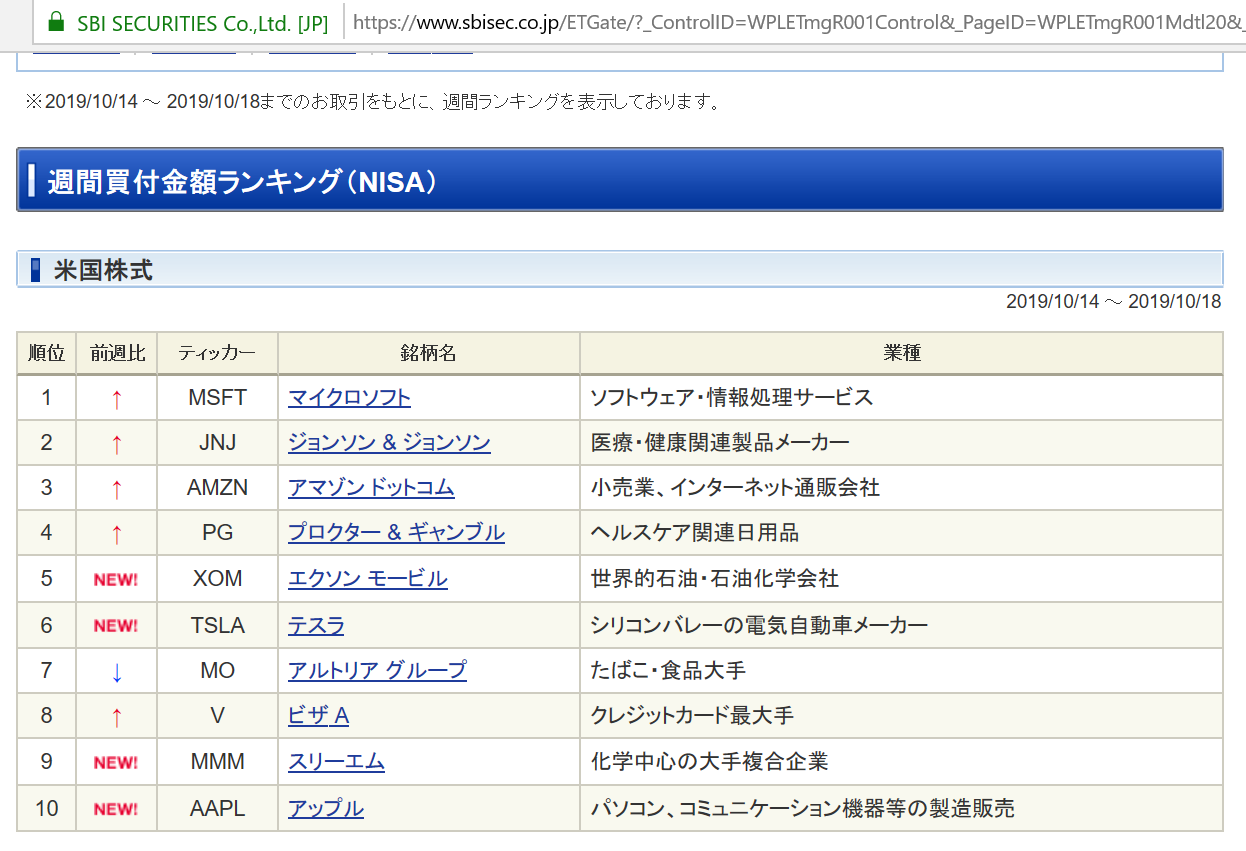Click the NEW! badge in AAPL row
This screenshot has width=1246, height=851.
tap(116, 808)
